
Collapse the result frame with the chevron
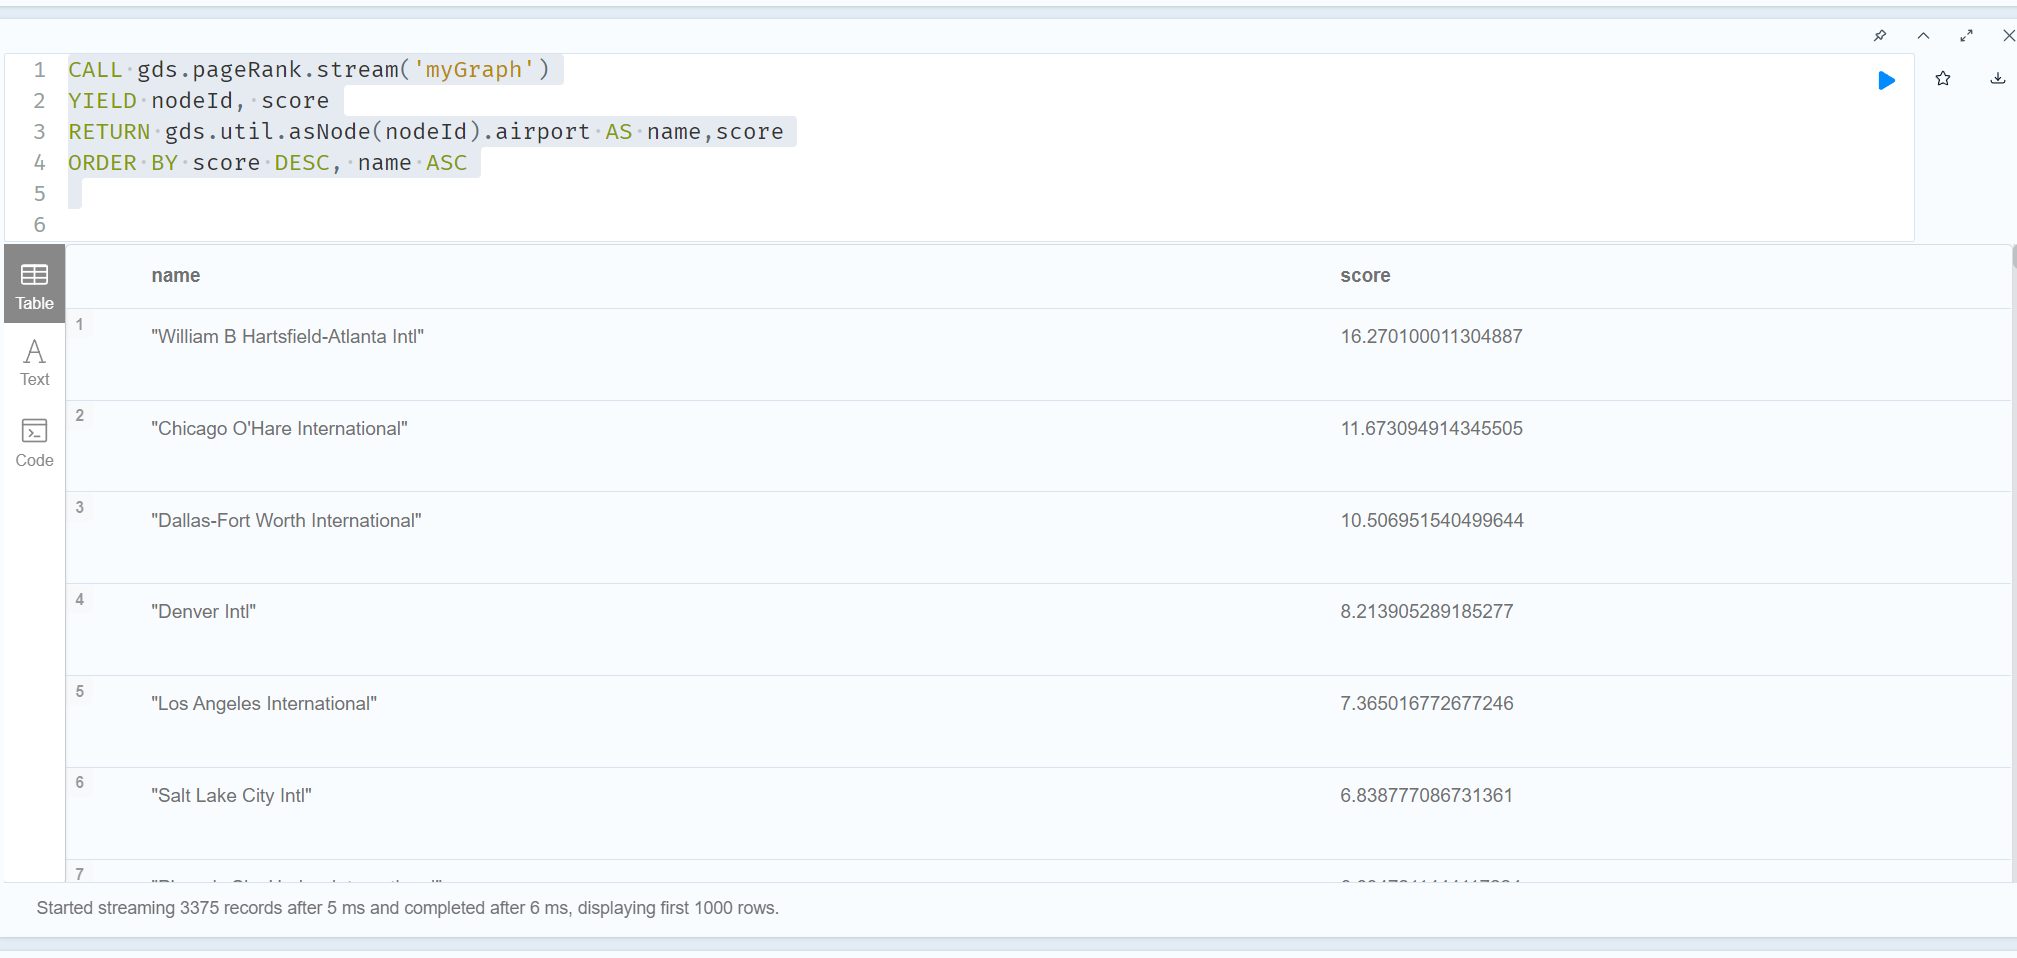1922,35
